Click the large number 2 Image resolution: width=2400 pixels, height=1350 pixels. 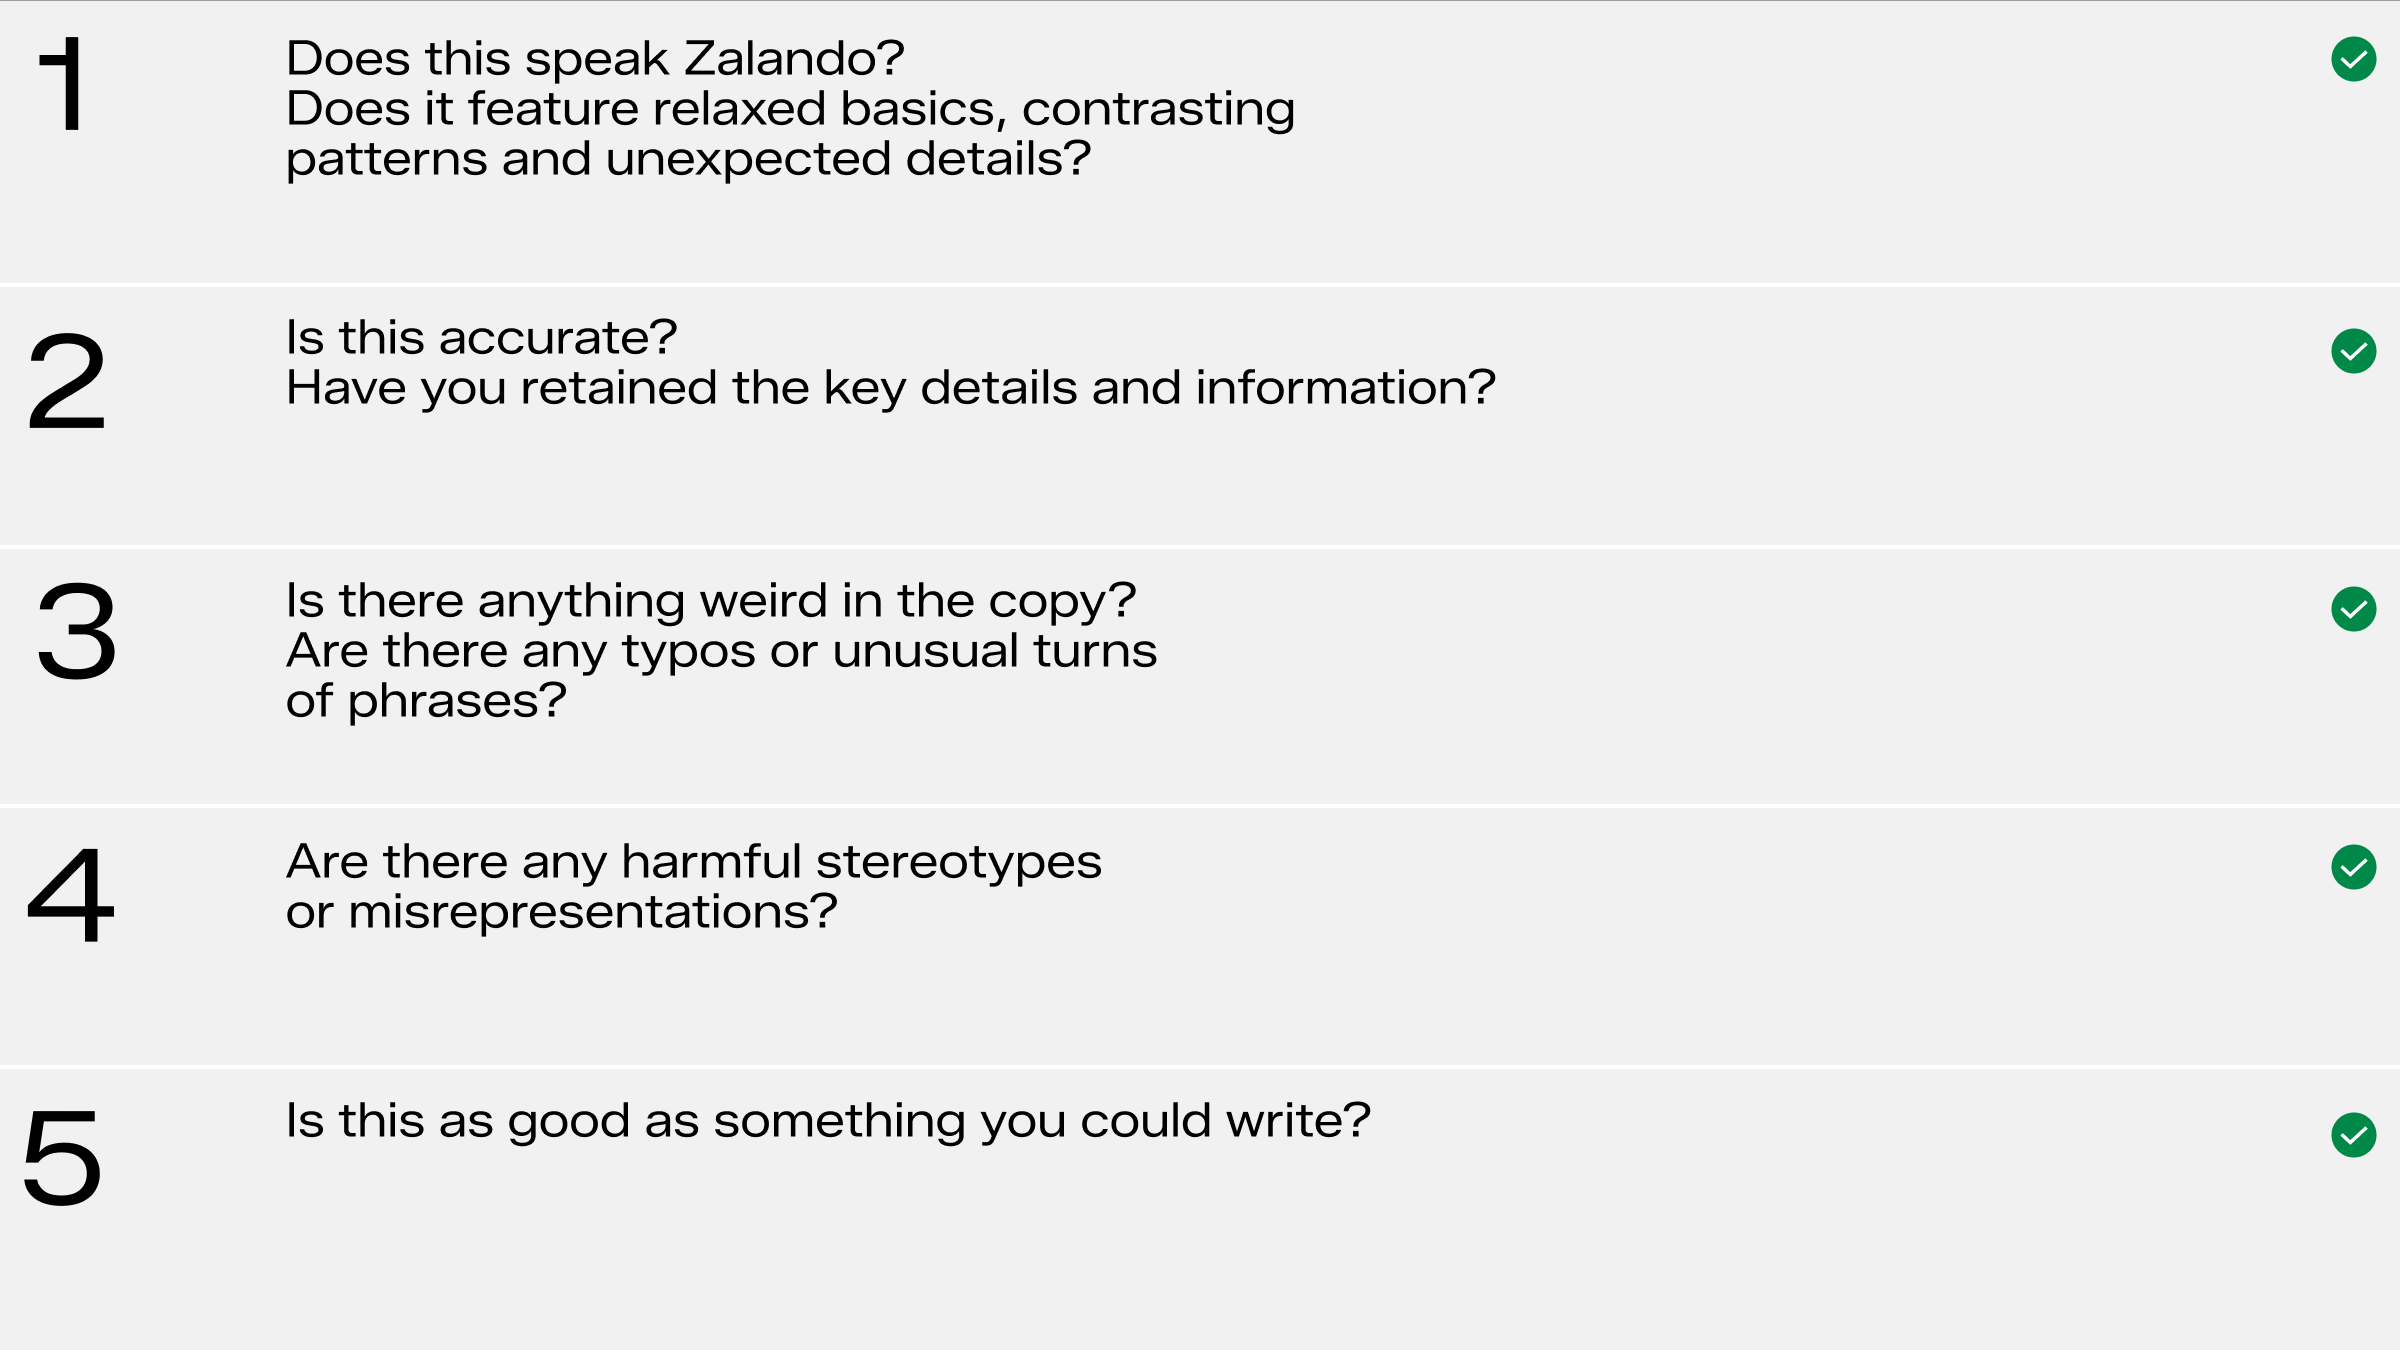(66, 382)
